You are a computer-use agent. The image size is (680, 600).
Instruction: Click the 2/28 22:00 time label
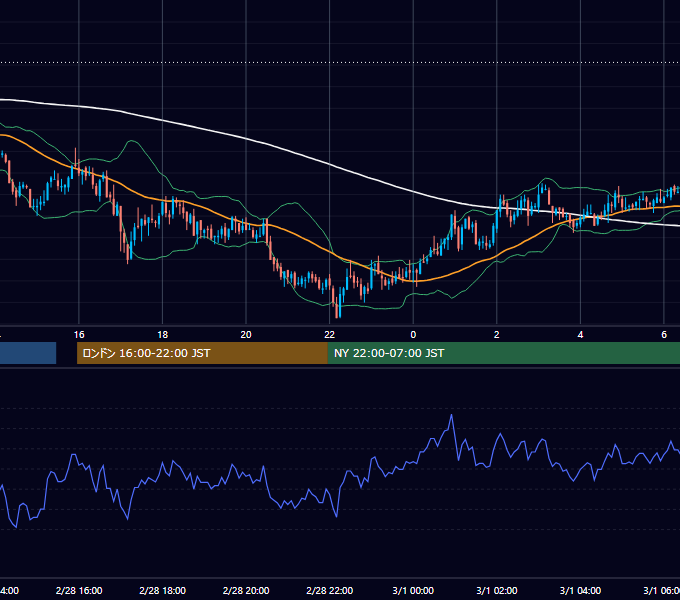[330, 590]
